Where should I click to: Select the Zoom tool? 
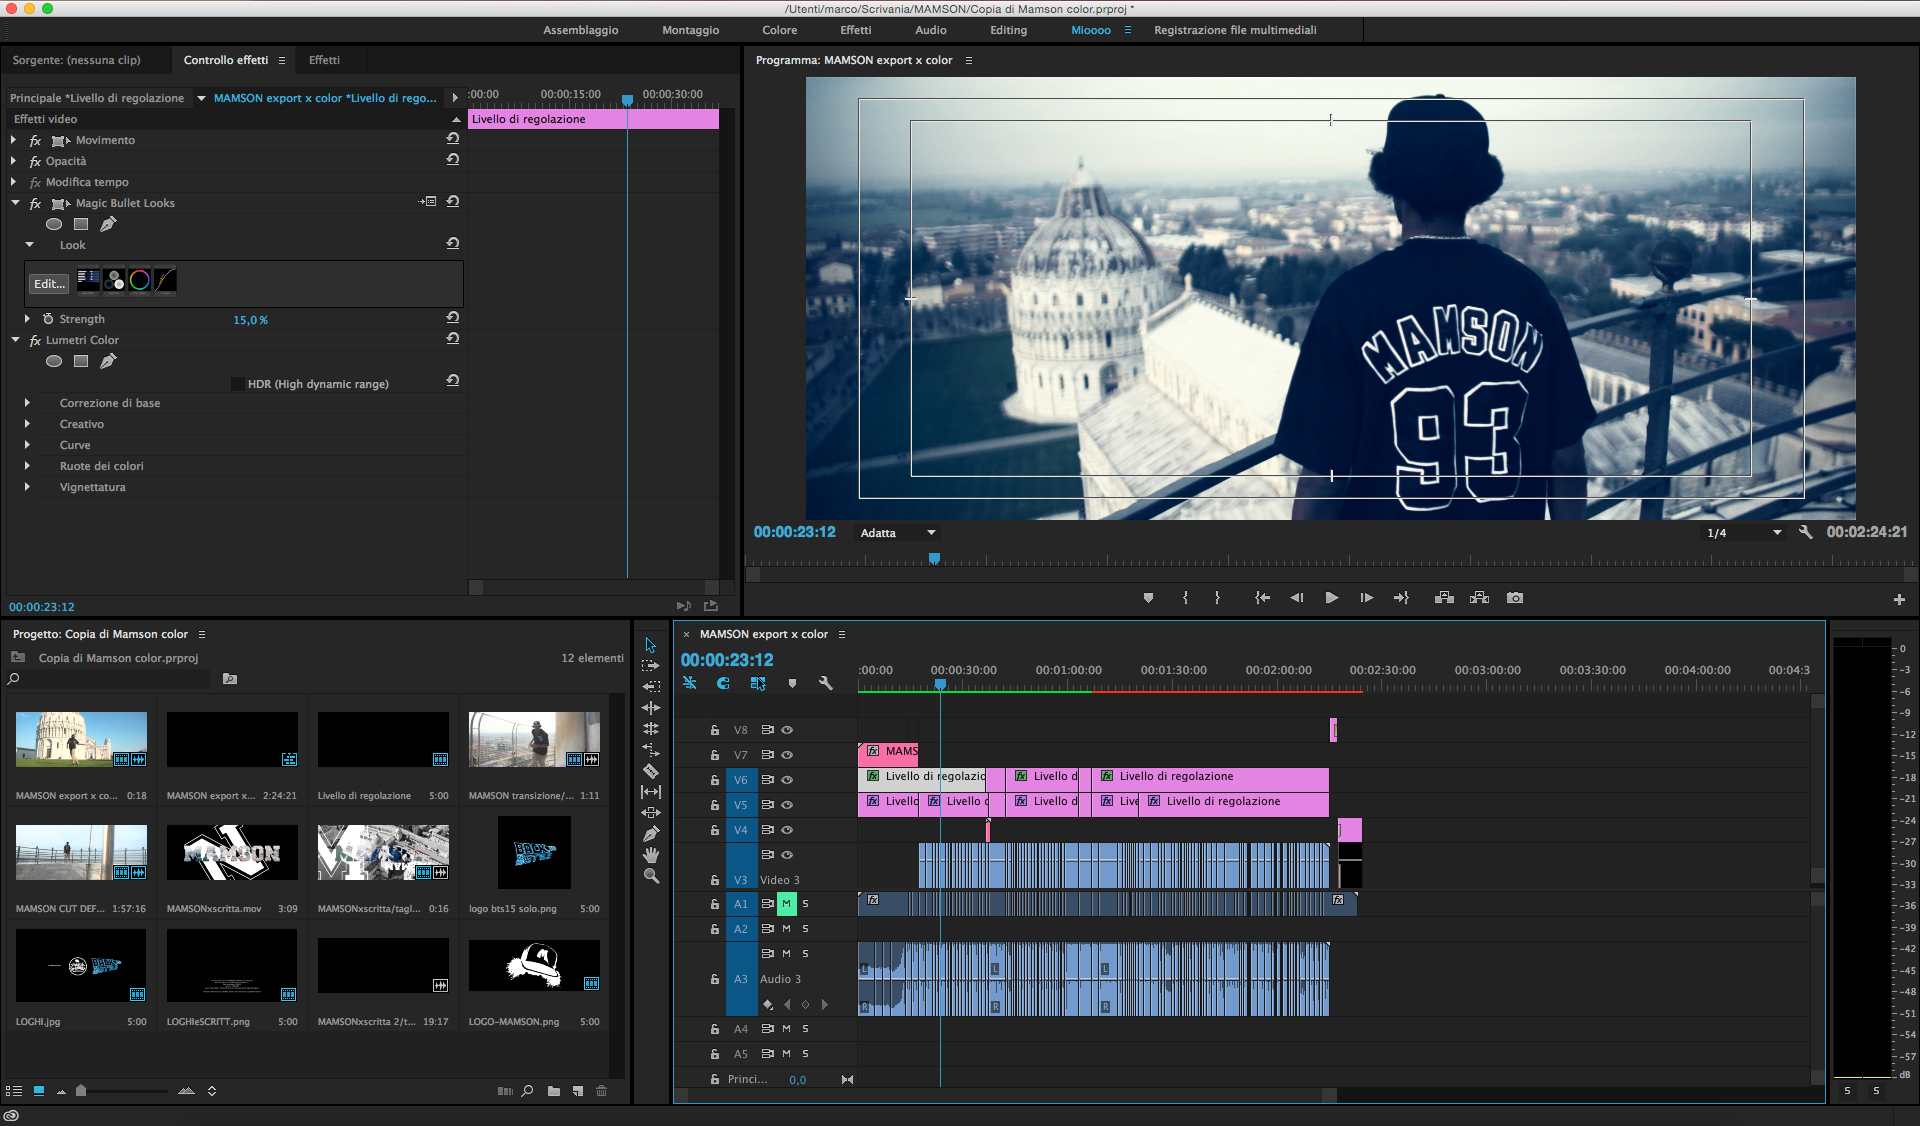(x=651, y=876)
